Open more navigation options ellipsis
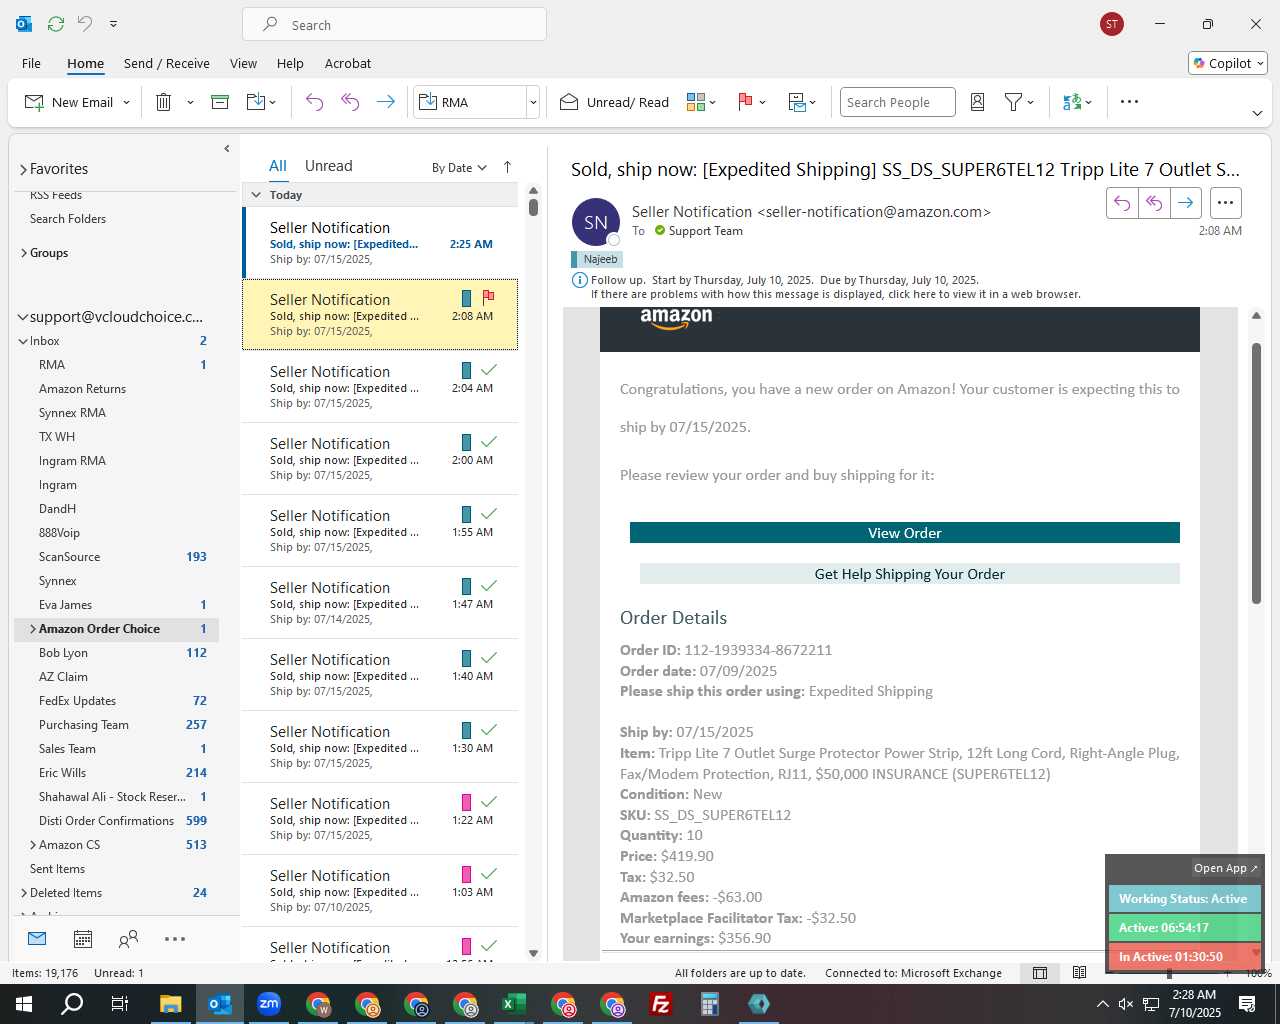The image size is (1280, 1024). click(x=175, y=938)
